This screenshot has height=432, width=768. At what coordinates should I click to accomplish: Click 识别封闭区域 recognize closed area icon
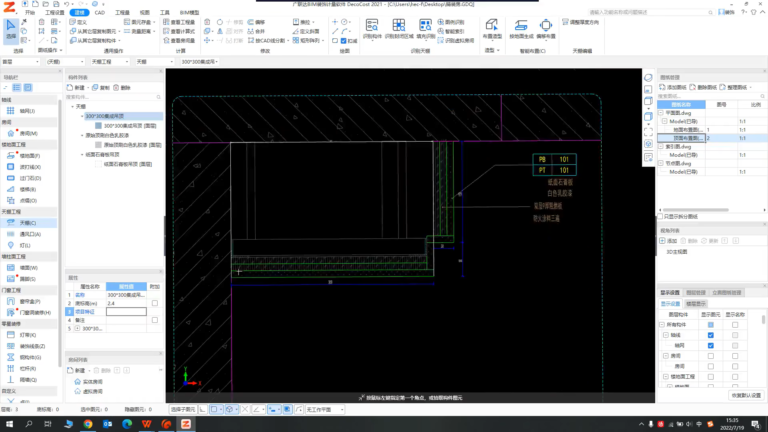399,29
